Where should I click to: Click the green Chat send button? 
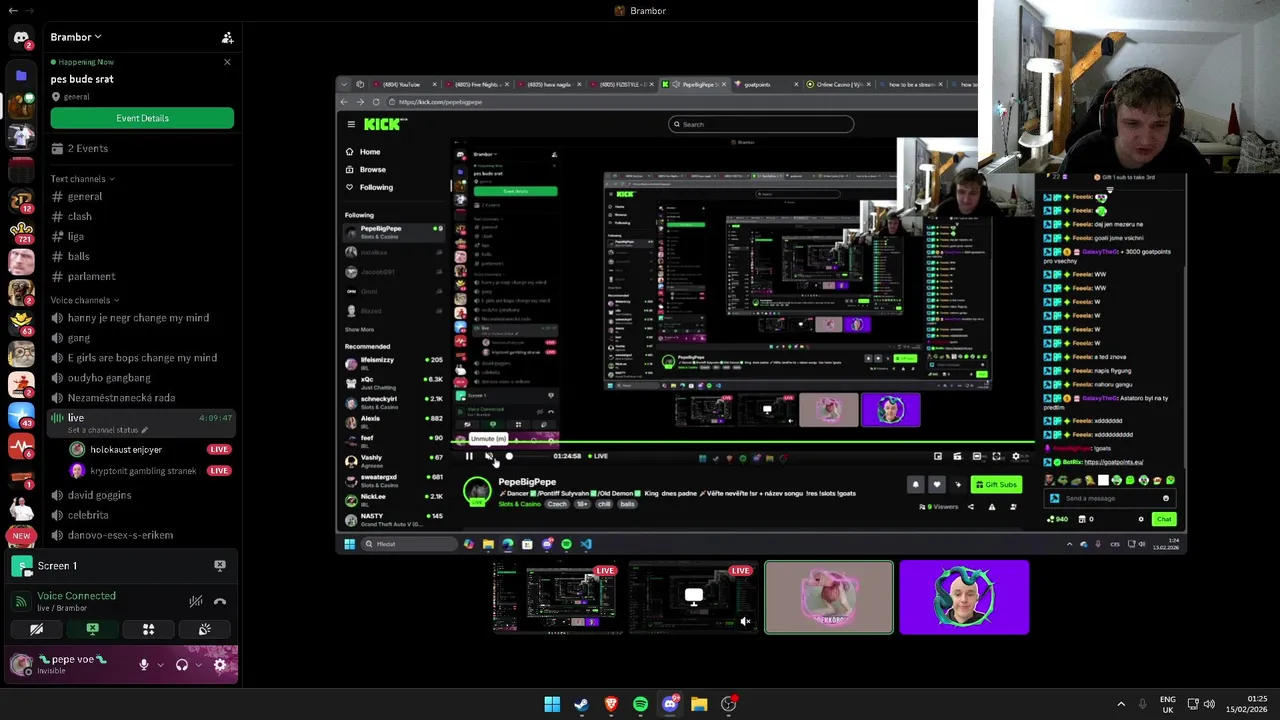click(1163, 519)
